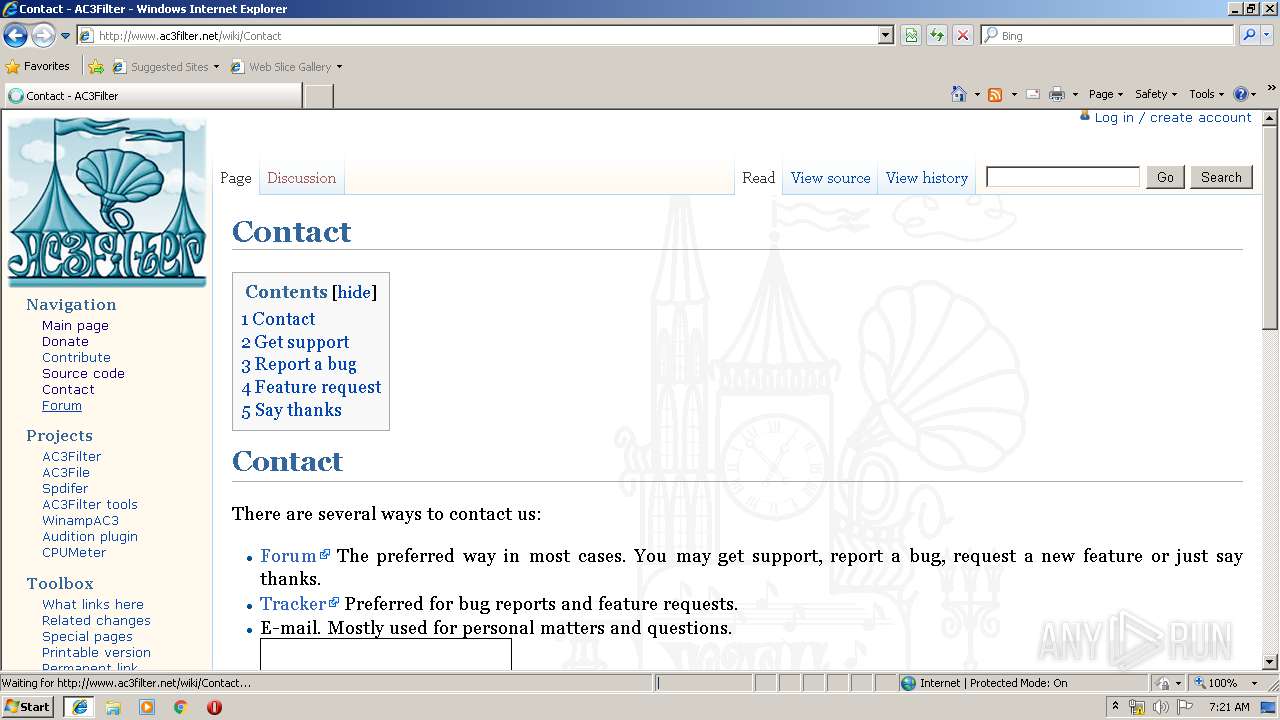Open the recent pages dropdown arrow
This screenshot has width=1280, height=720.
[x=65, y=36]
